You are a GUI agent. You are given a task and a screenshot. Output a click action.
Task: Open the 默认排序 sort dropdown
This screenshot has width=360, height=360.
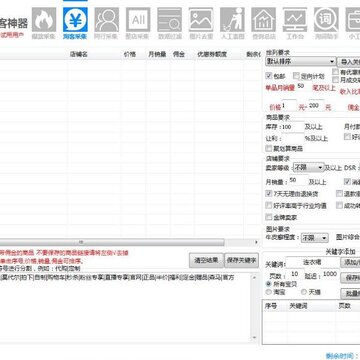[x=301, y=62]
